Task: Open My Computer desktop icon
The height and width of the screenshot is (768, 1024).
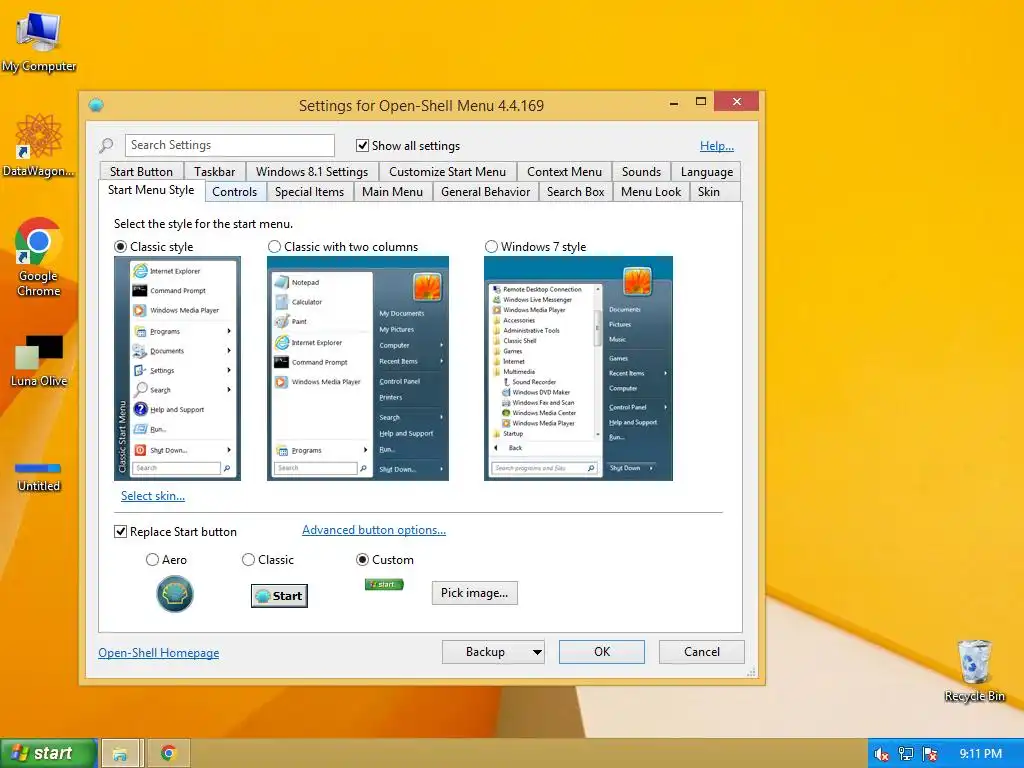Action: pyautogui.click(x=39, y=42)
